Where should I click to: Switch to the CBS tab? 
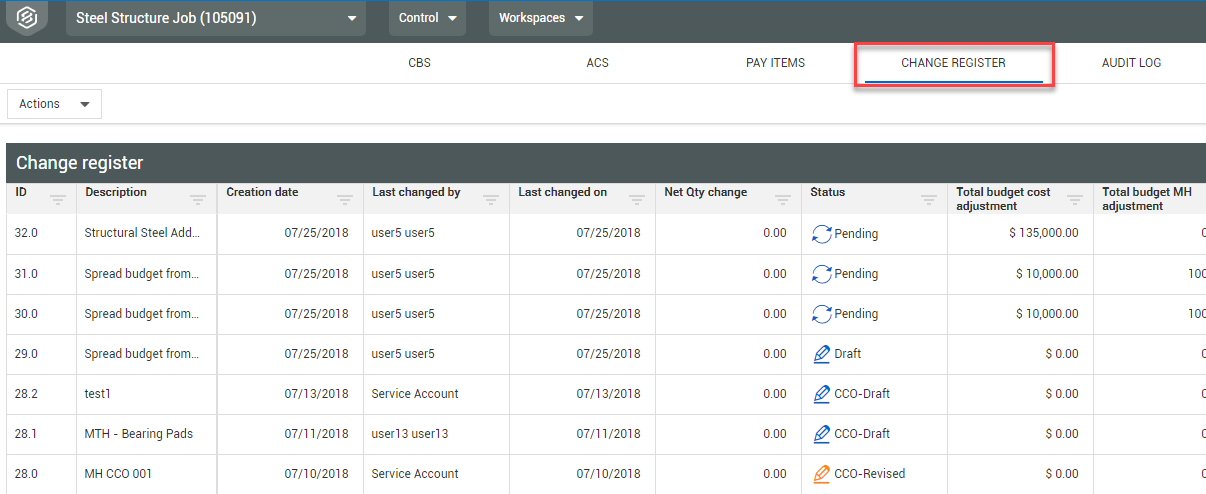click(420, 63)
